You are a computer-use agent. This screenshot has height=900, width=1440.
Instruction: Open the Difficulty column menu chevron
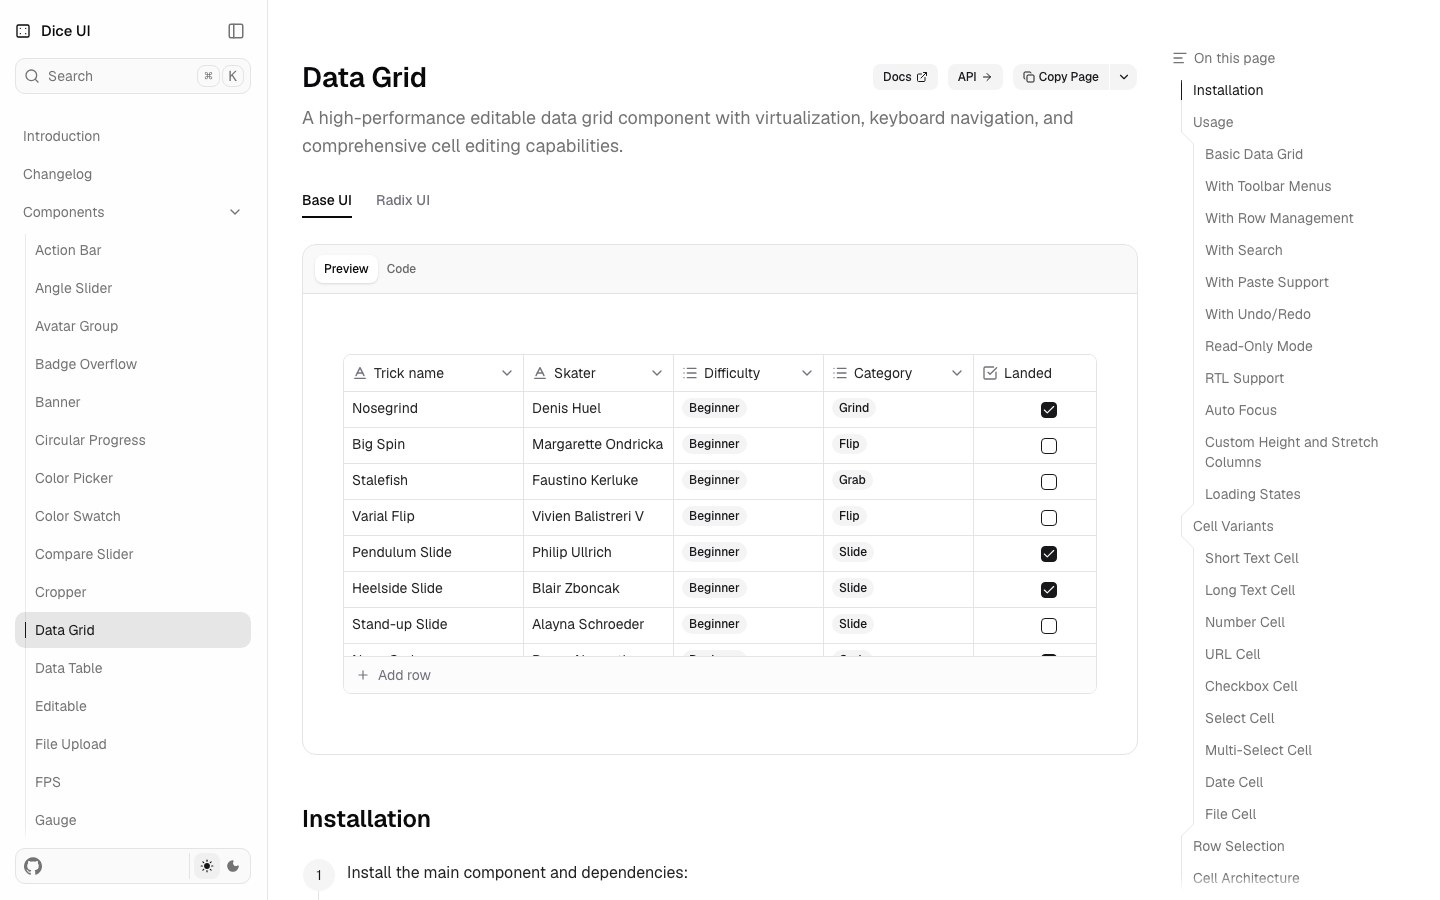tap(807, 373)
